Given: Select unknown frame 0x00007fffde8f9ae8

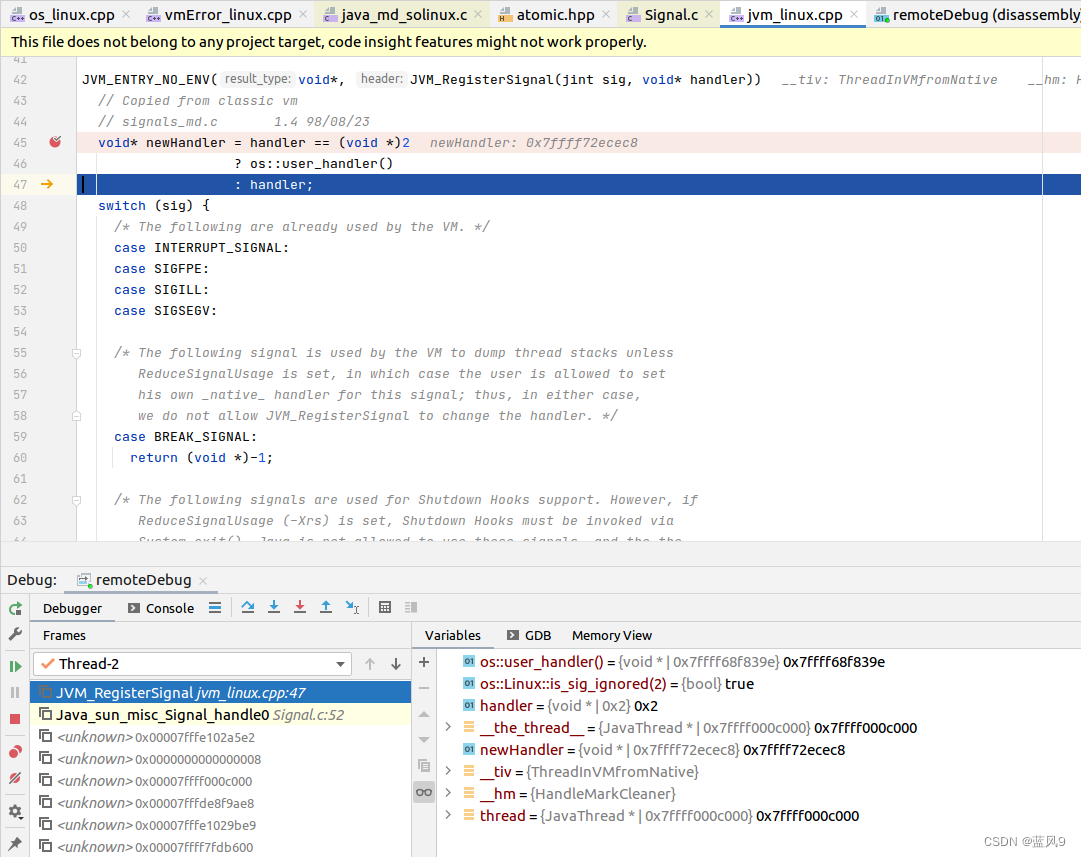Looking at the screenshot, I should point(221,803).
